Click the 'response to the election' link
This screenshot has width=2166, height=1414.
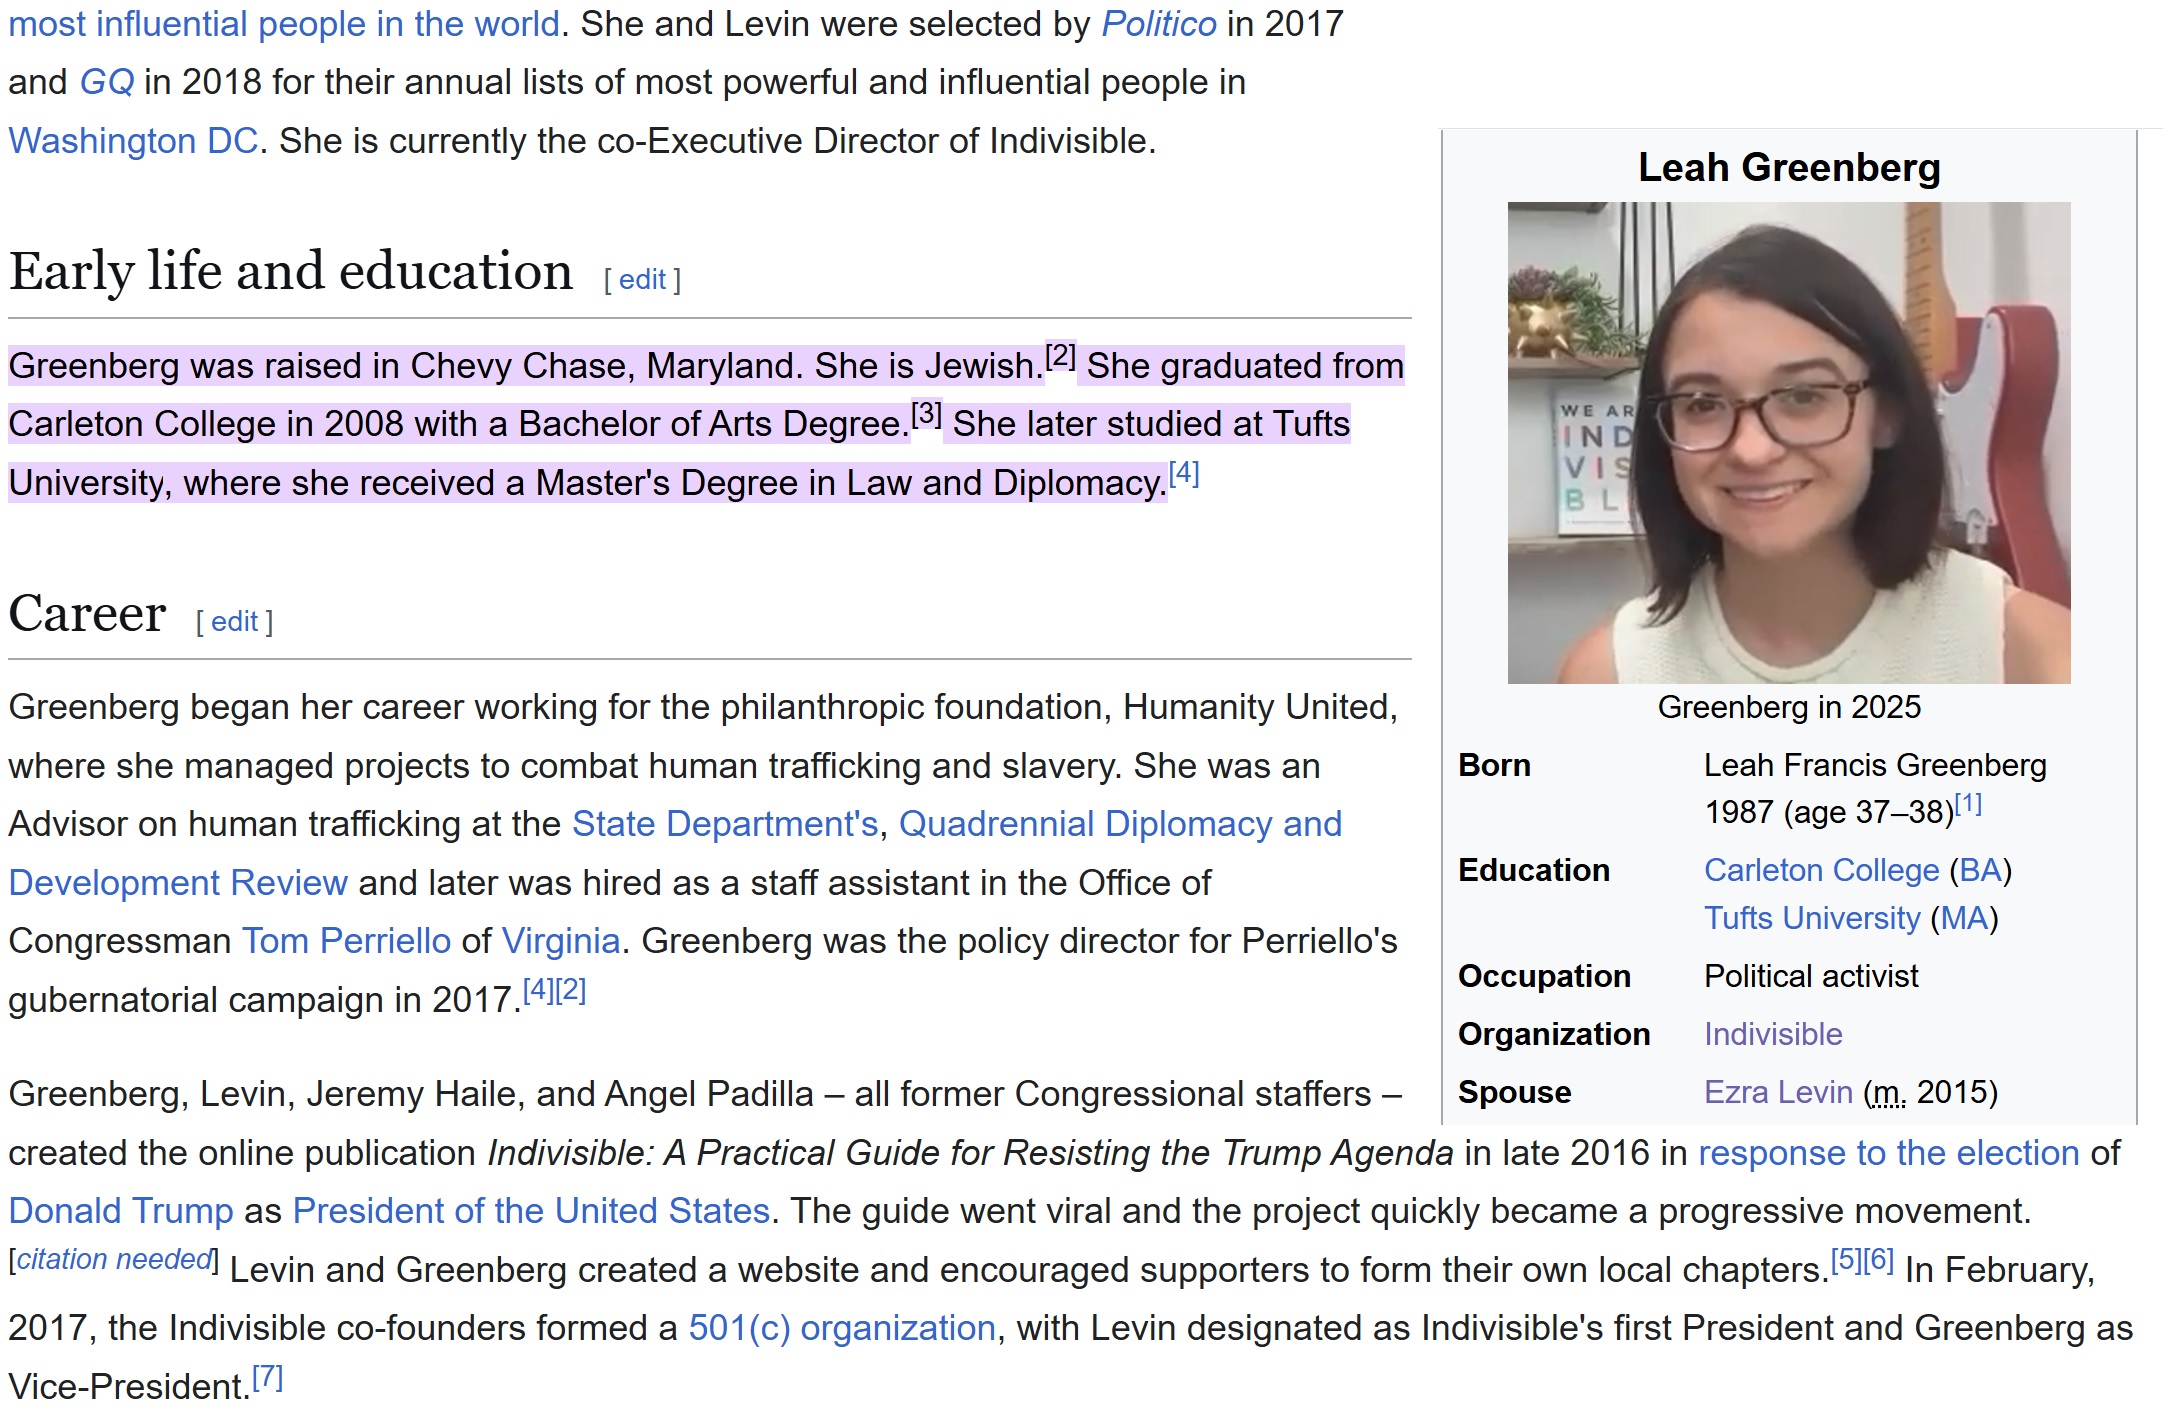tap(1888, 1153)
